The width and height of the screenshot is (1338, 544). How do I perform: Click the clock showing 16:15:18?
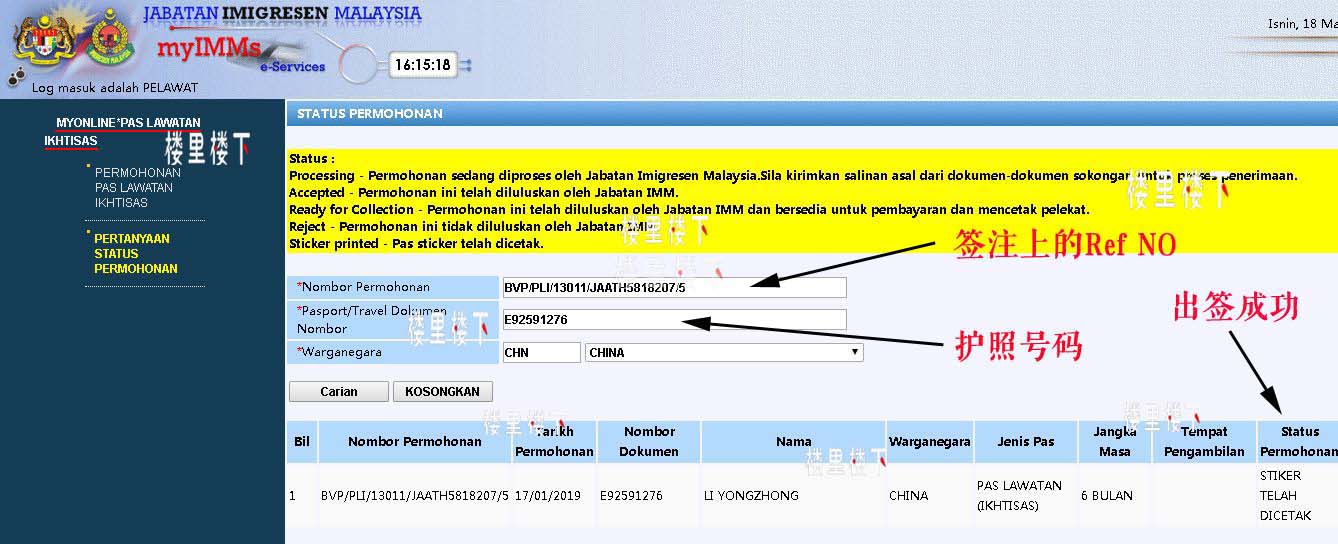(x=422, y=65)
